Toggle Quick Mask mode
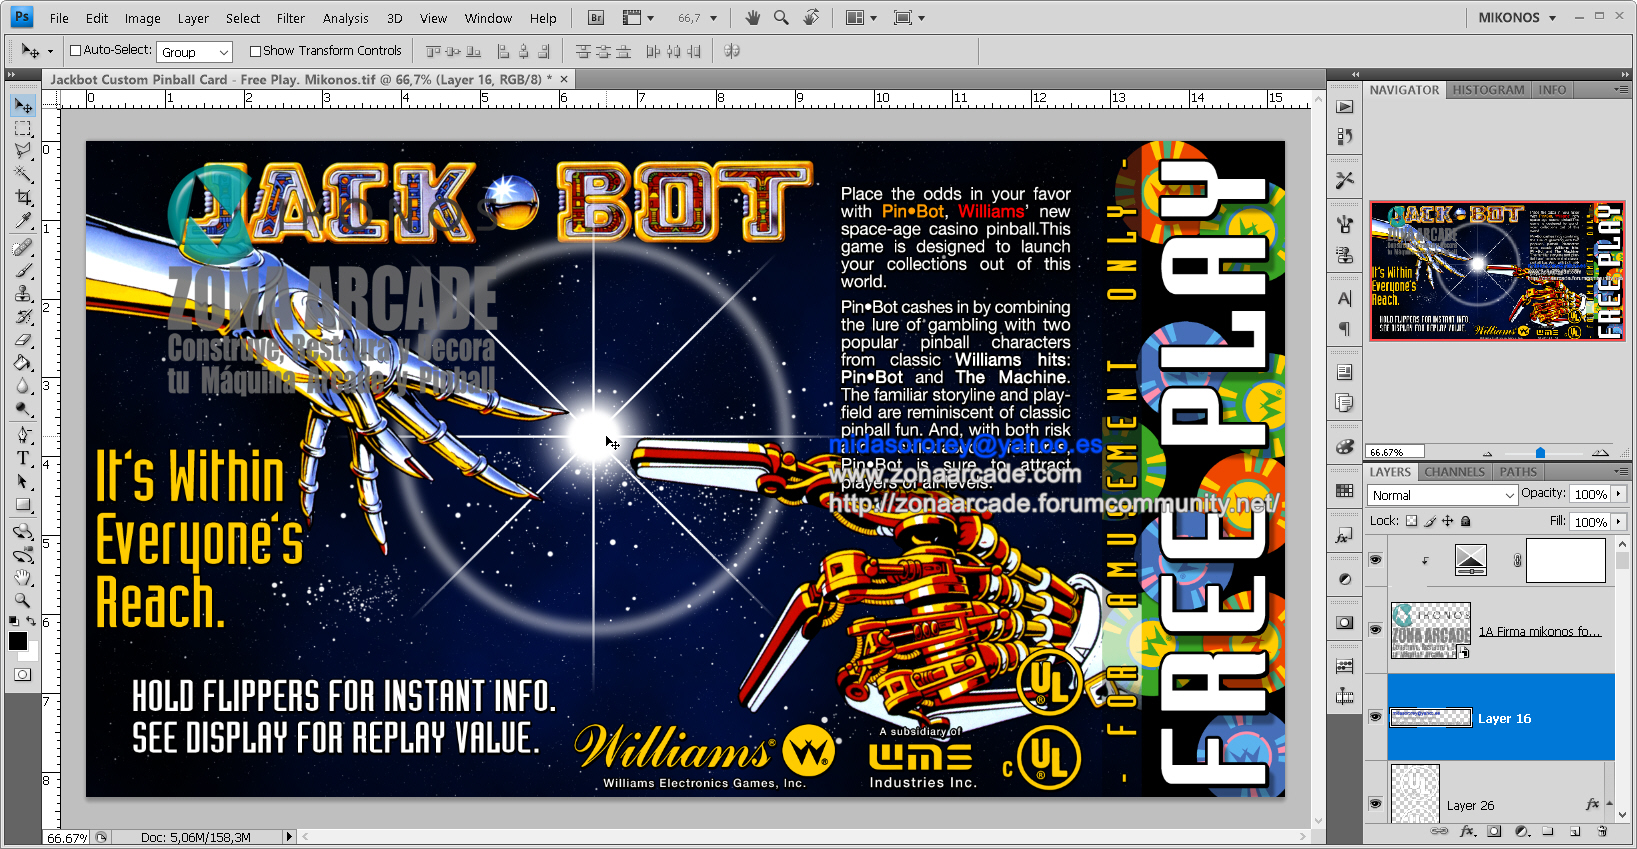This screenshot has width=1637, height=849. pyautogui.click(x=22, y=675)
